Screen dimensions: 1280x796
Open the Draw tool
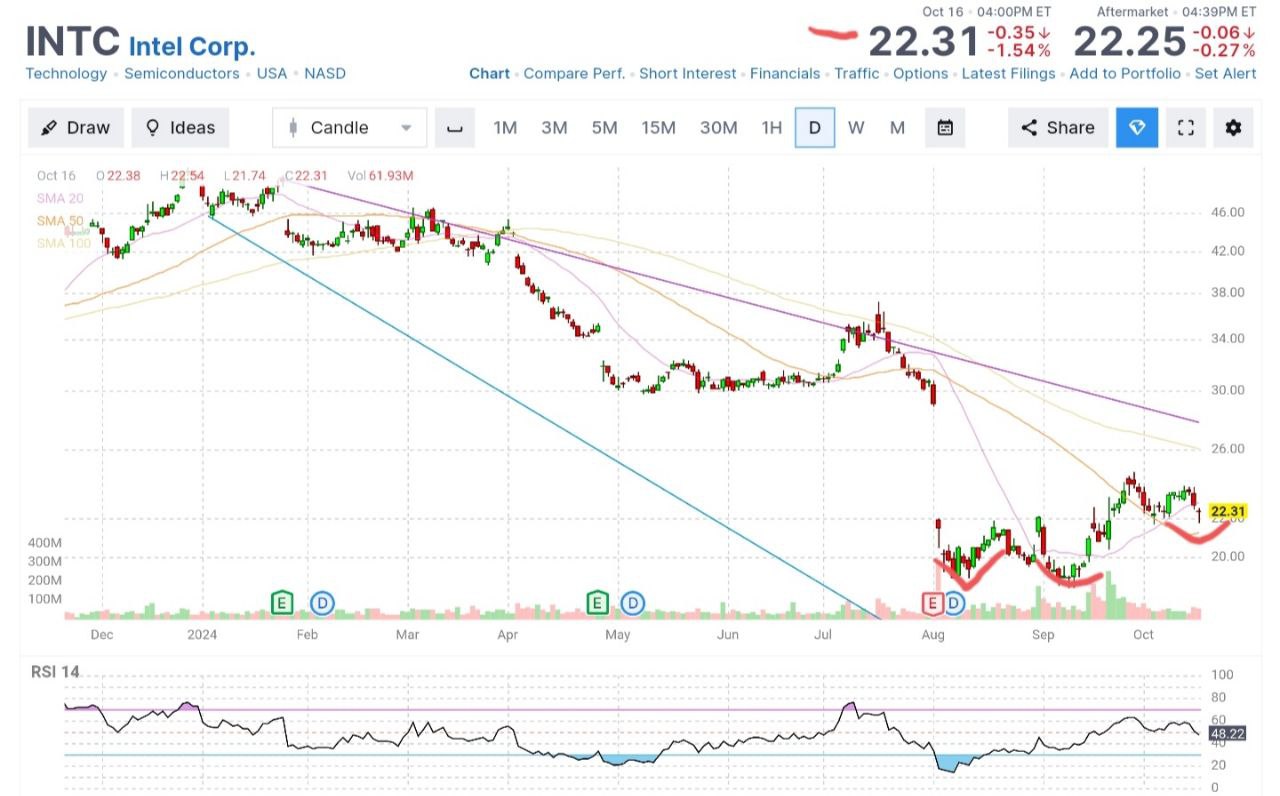pyautogui.click(x=76, y=128)
